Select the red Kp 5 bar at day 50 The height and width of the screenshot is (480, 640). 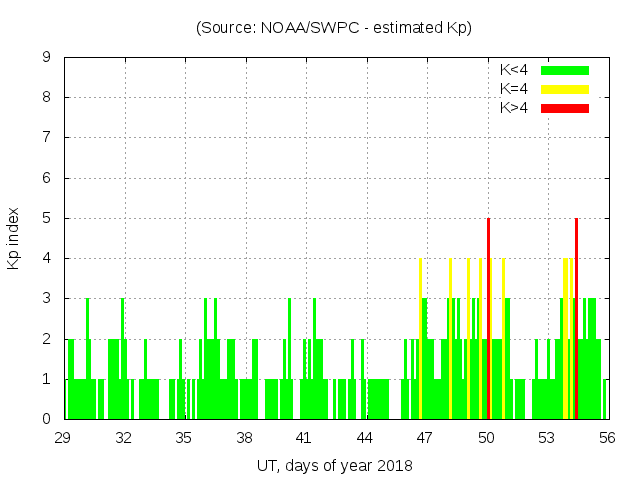click(x=488, y=318)
